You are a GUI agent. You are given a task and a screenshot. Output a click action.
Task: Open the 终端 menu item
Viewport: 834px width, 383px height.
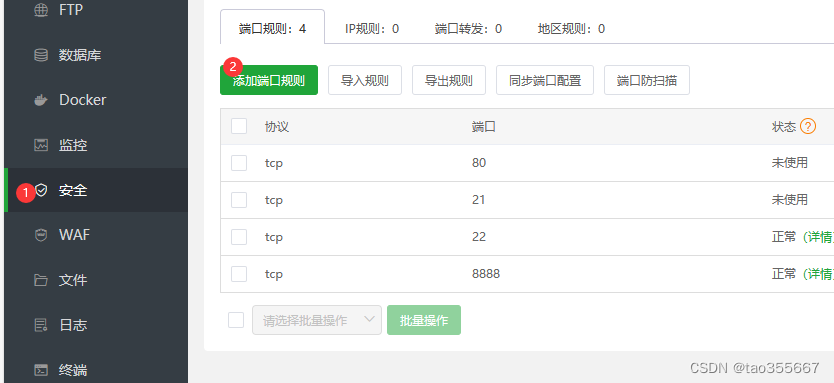click(96, 370)
